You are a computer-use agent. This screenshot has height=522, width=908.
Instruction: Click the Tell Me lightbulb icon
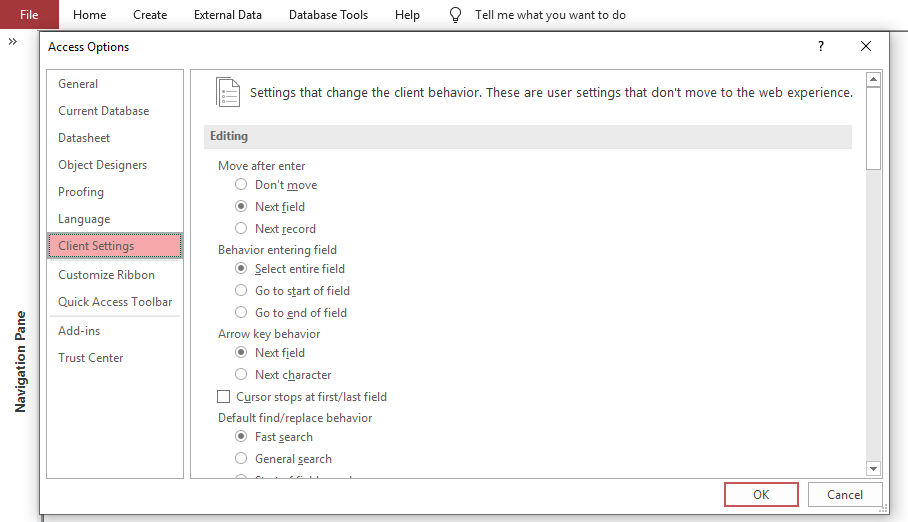tap(456, 15)
